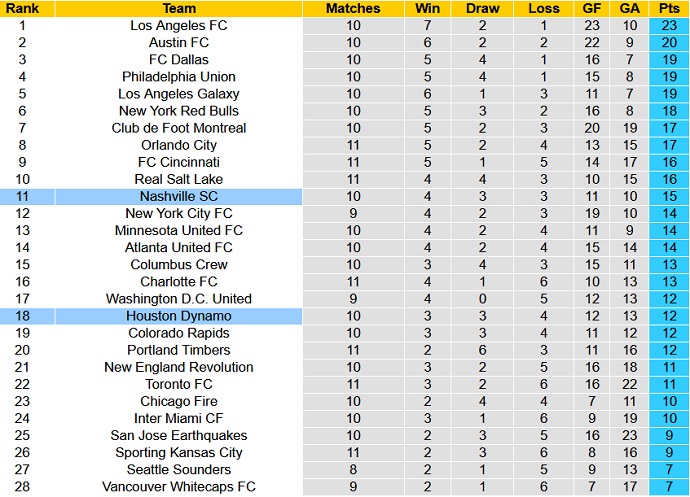
Task: Click the 23 points cell for Los Angeles FC
Action: tap(668, 25)
